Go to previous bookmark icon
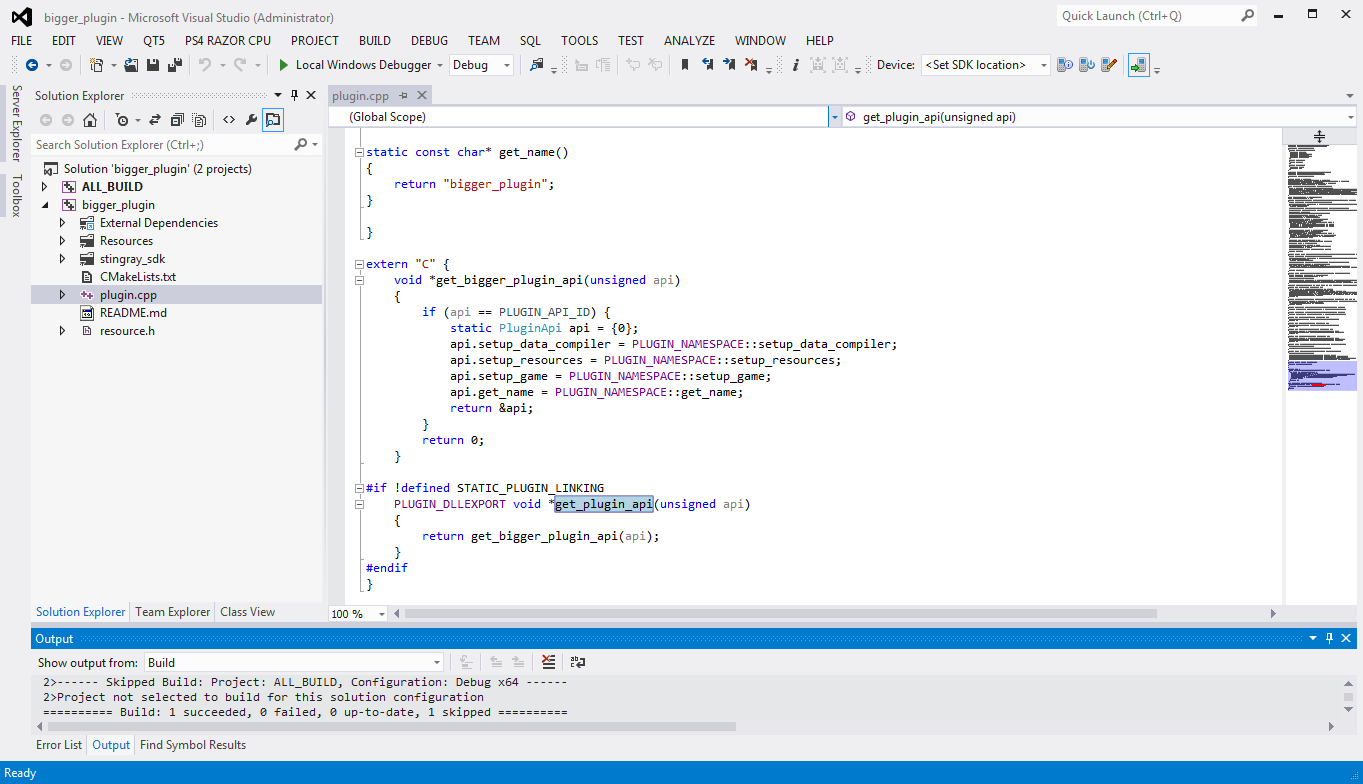1363x784 pixels. tap(707, 65)
